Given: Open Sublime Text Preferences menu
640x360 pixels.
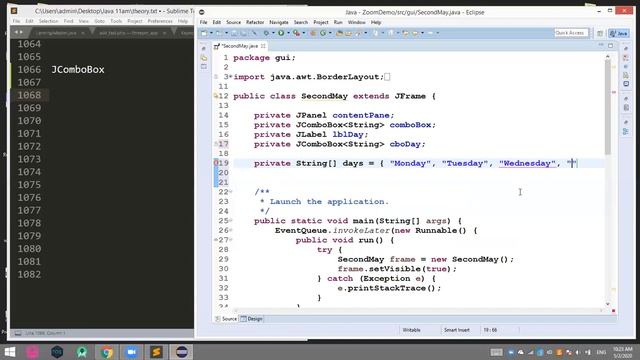Looking at the screenshot, I should (x=160, y=21).
